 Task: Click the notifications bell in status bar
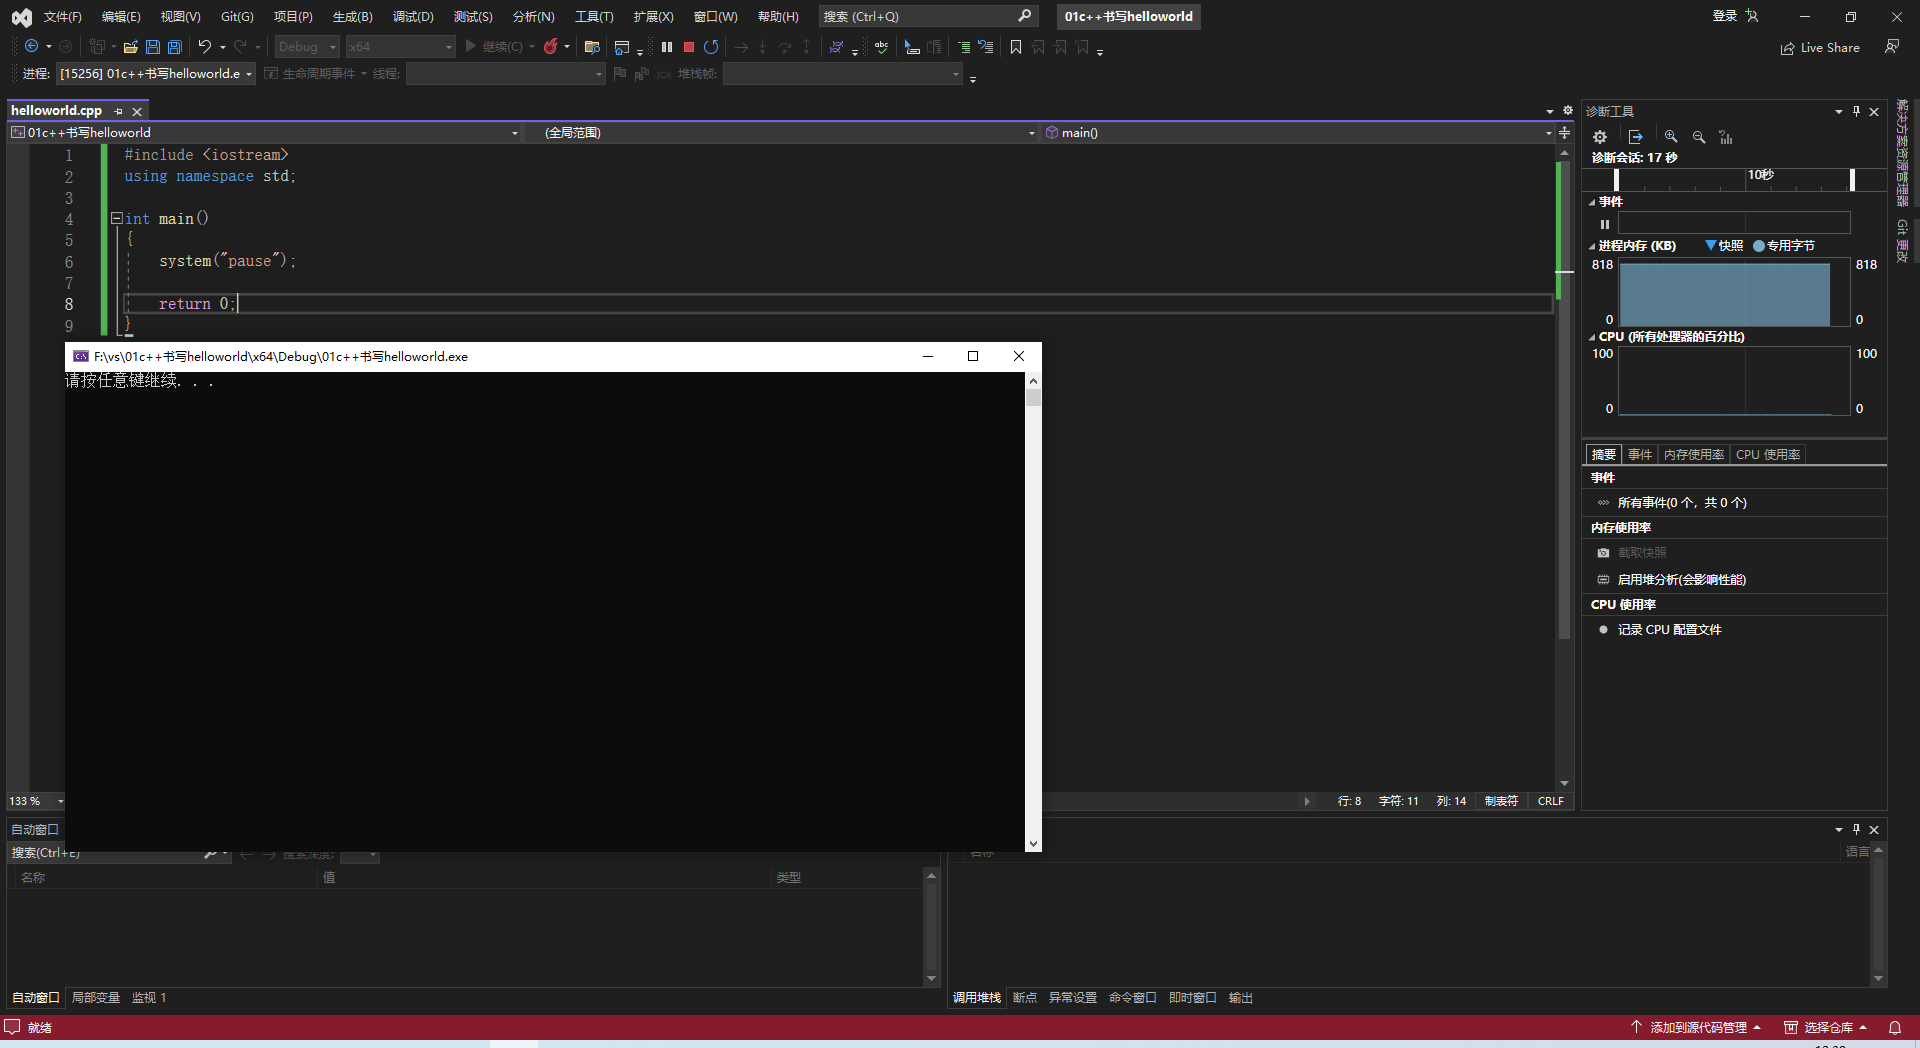pos(1895,1027)
